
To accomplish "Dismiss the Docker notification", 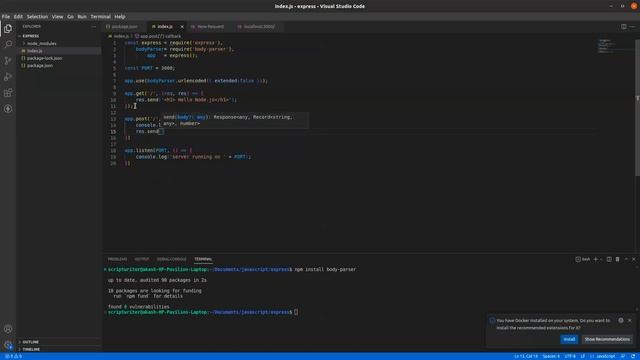I will [629, 320].
